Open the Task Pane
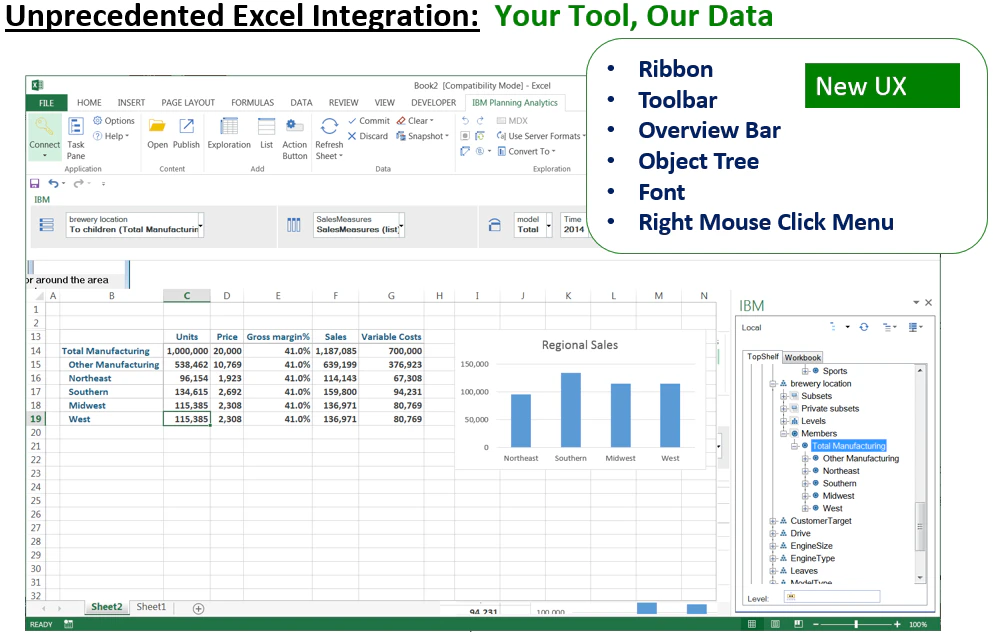The height and width of the screenshot is (633, 993). [76, 138]
